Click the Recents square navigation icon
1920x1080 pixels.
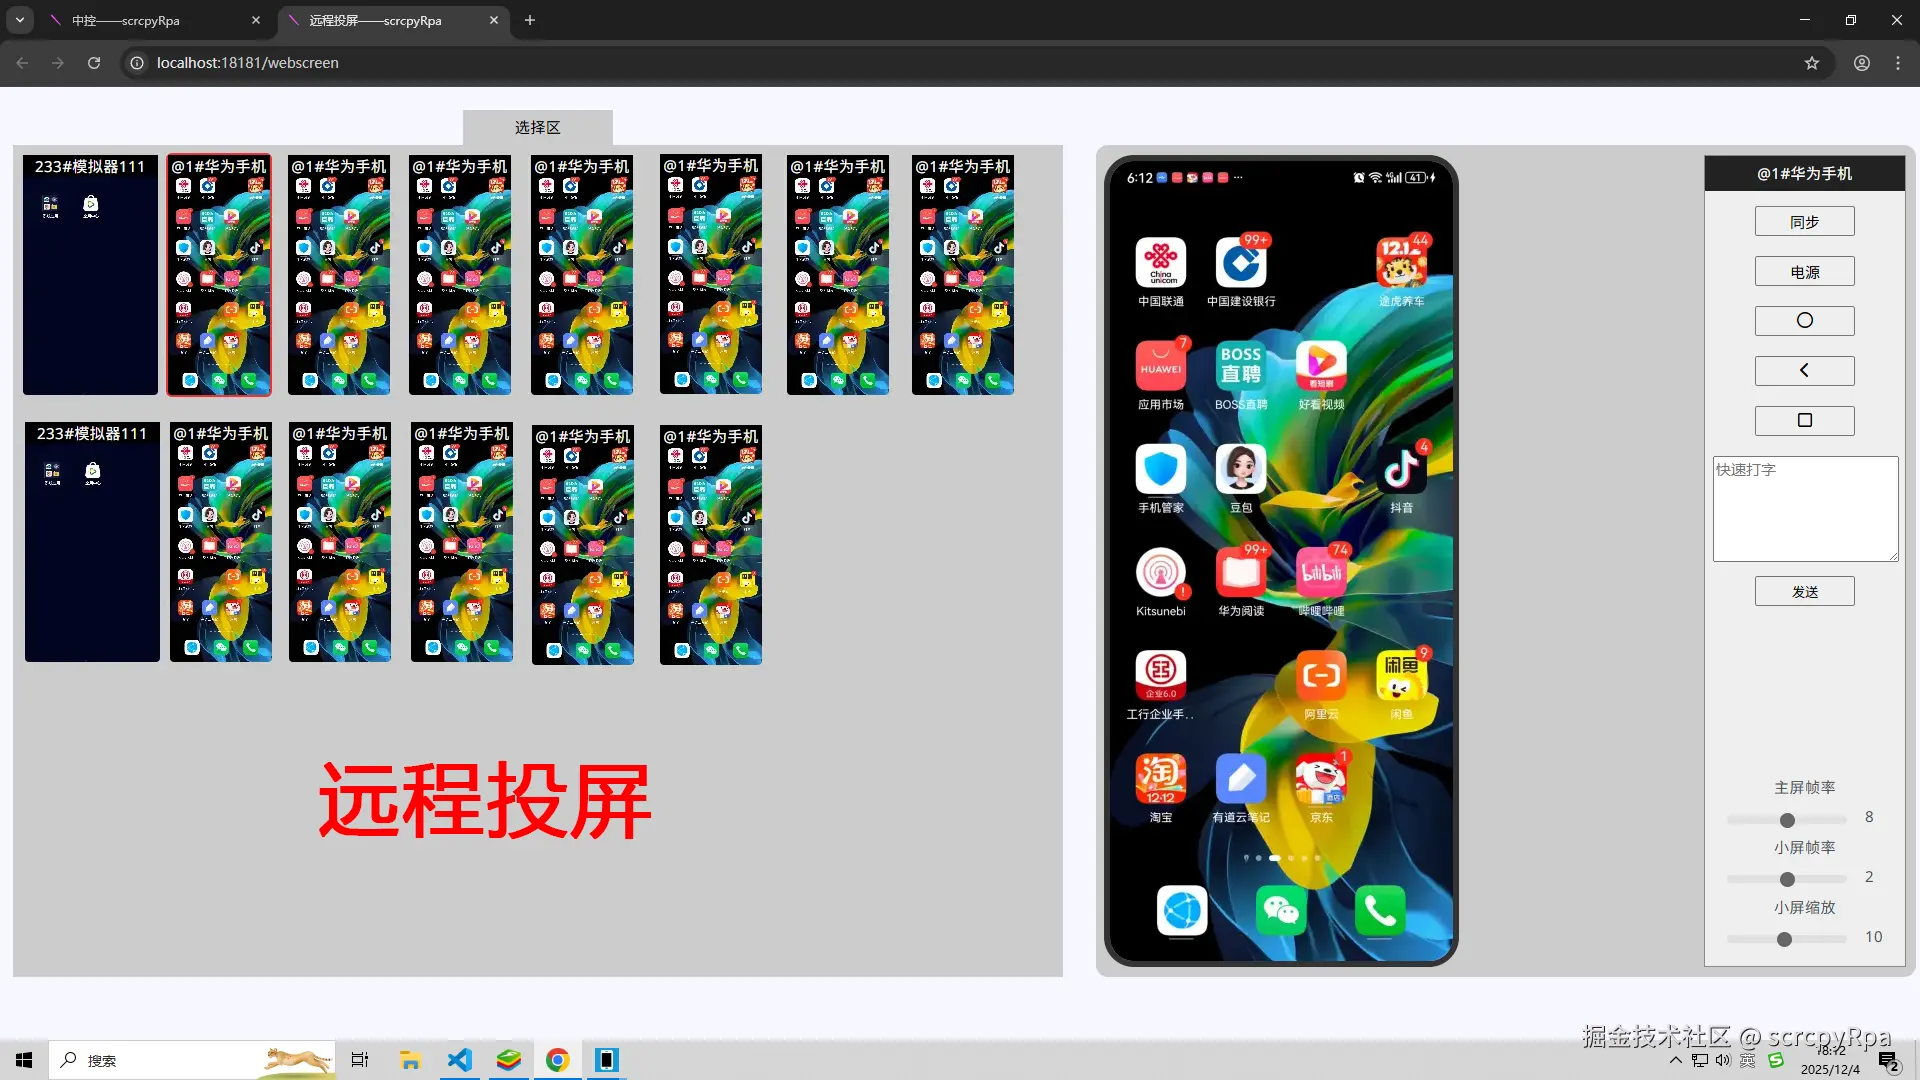(1804, 420)
